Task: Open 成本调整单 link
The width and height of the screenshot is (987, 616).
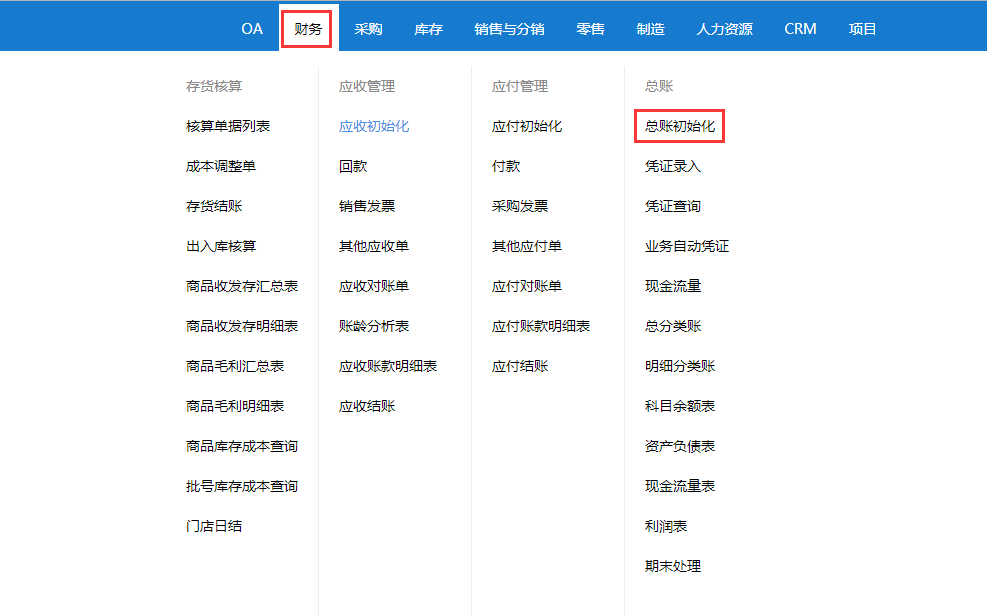Action: pyautogui.click(x=221, y=166)
